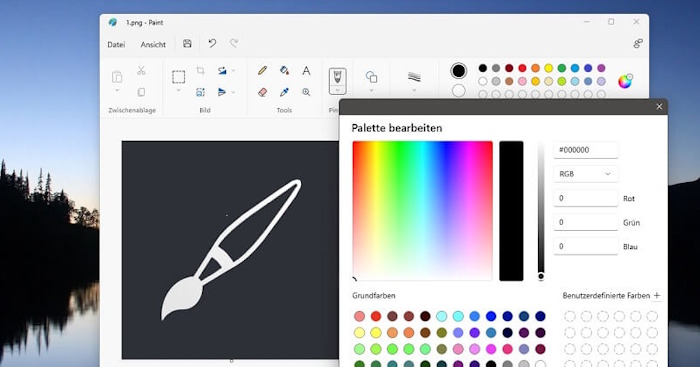700x367 pixels.
Task: Select the Eraser tool
Action: point(262,92)
